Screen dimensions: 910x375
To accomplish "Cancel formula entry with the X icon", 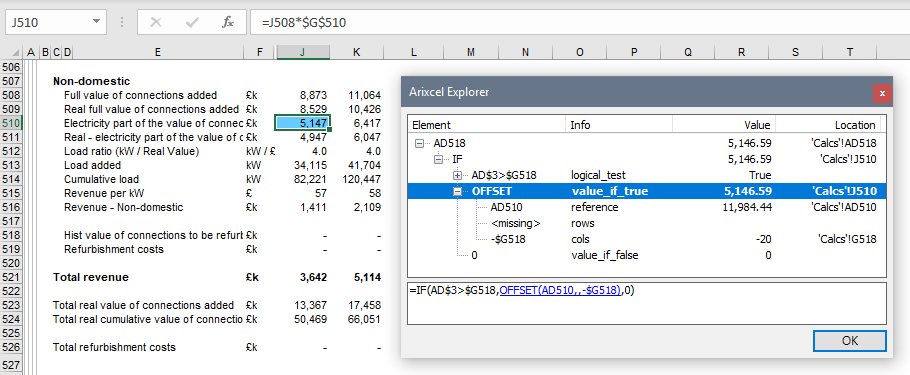I will click(156, 23).
